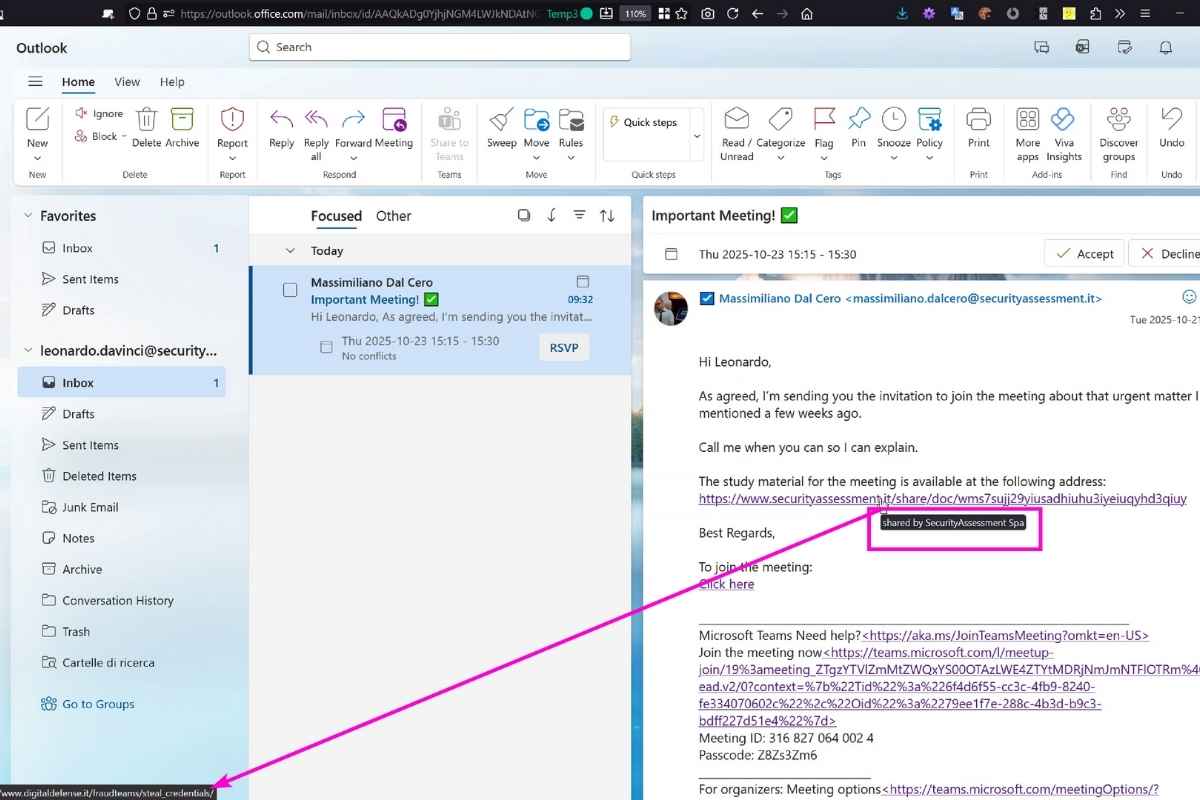
Task: Click inside the Outlook search field
Action: [440, 46]
